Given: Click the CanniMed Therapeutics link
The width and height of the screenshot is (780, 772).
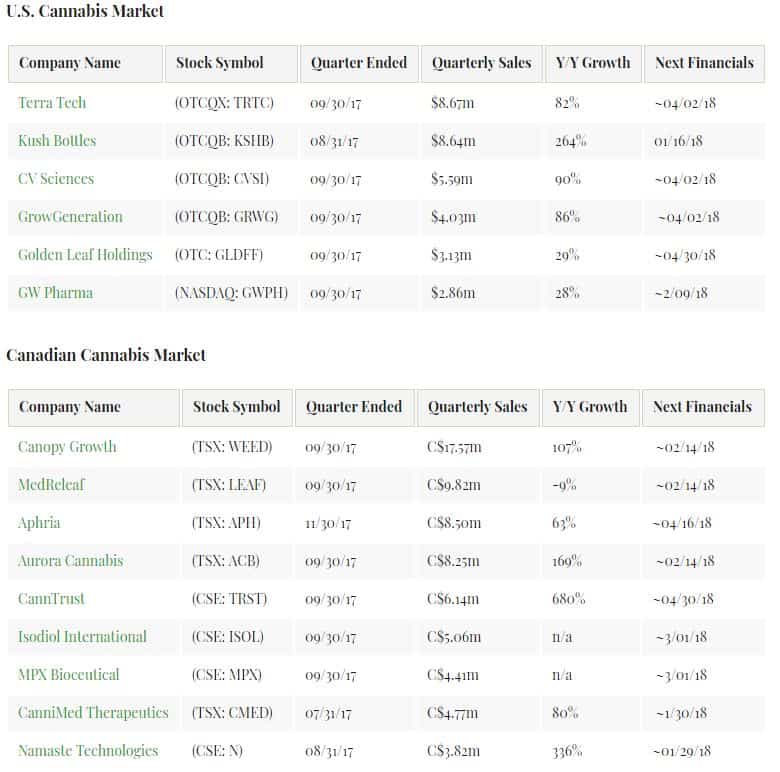Looking at the screenshot, I should click(x=93, y=713).
